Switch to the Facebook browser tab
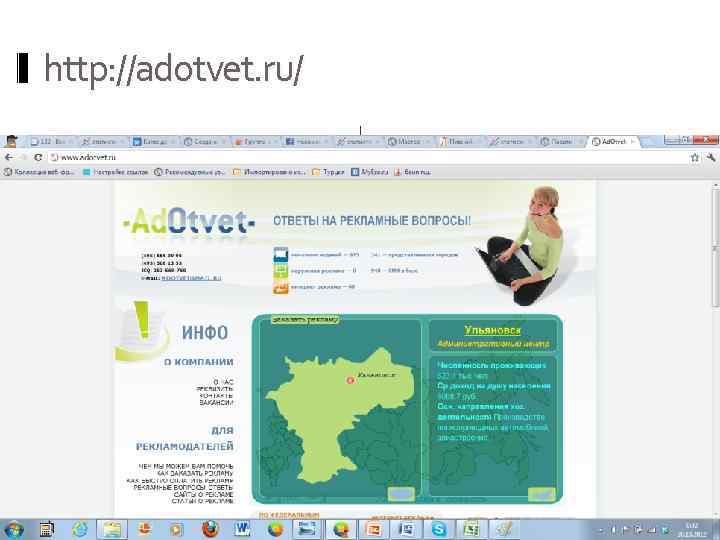This screenshot has height=540, width=720. point(305,141)
